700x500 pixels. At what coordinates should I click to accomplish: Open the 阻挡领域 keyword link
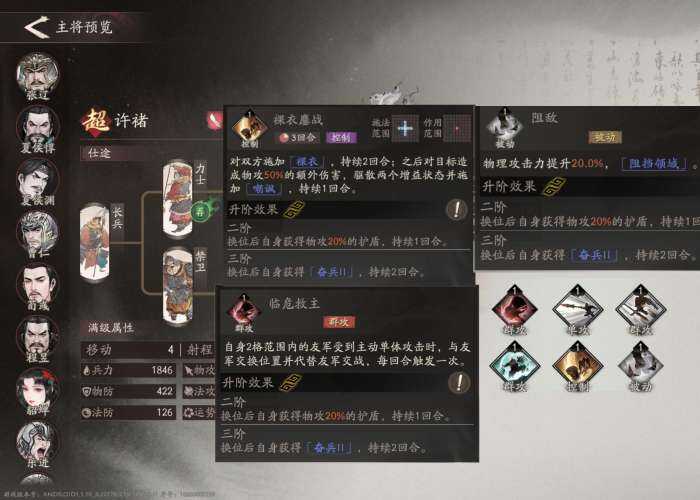(655, 163)
